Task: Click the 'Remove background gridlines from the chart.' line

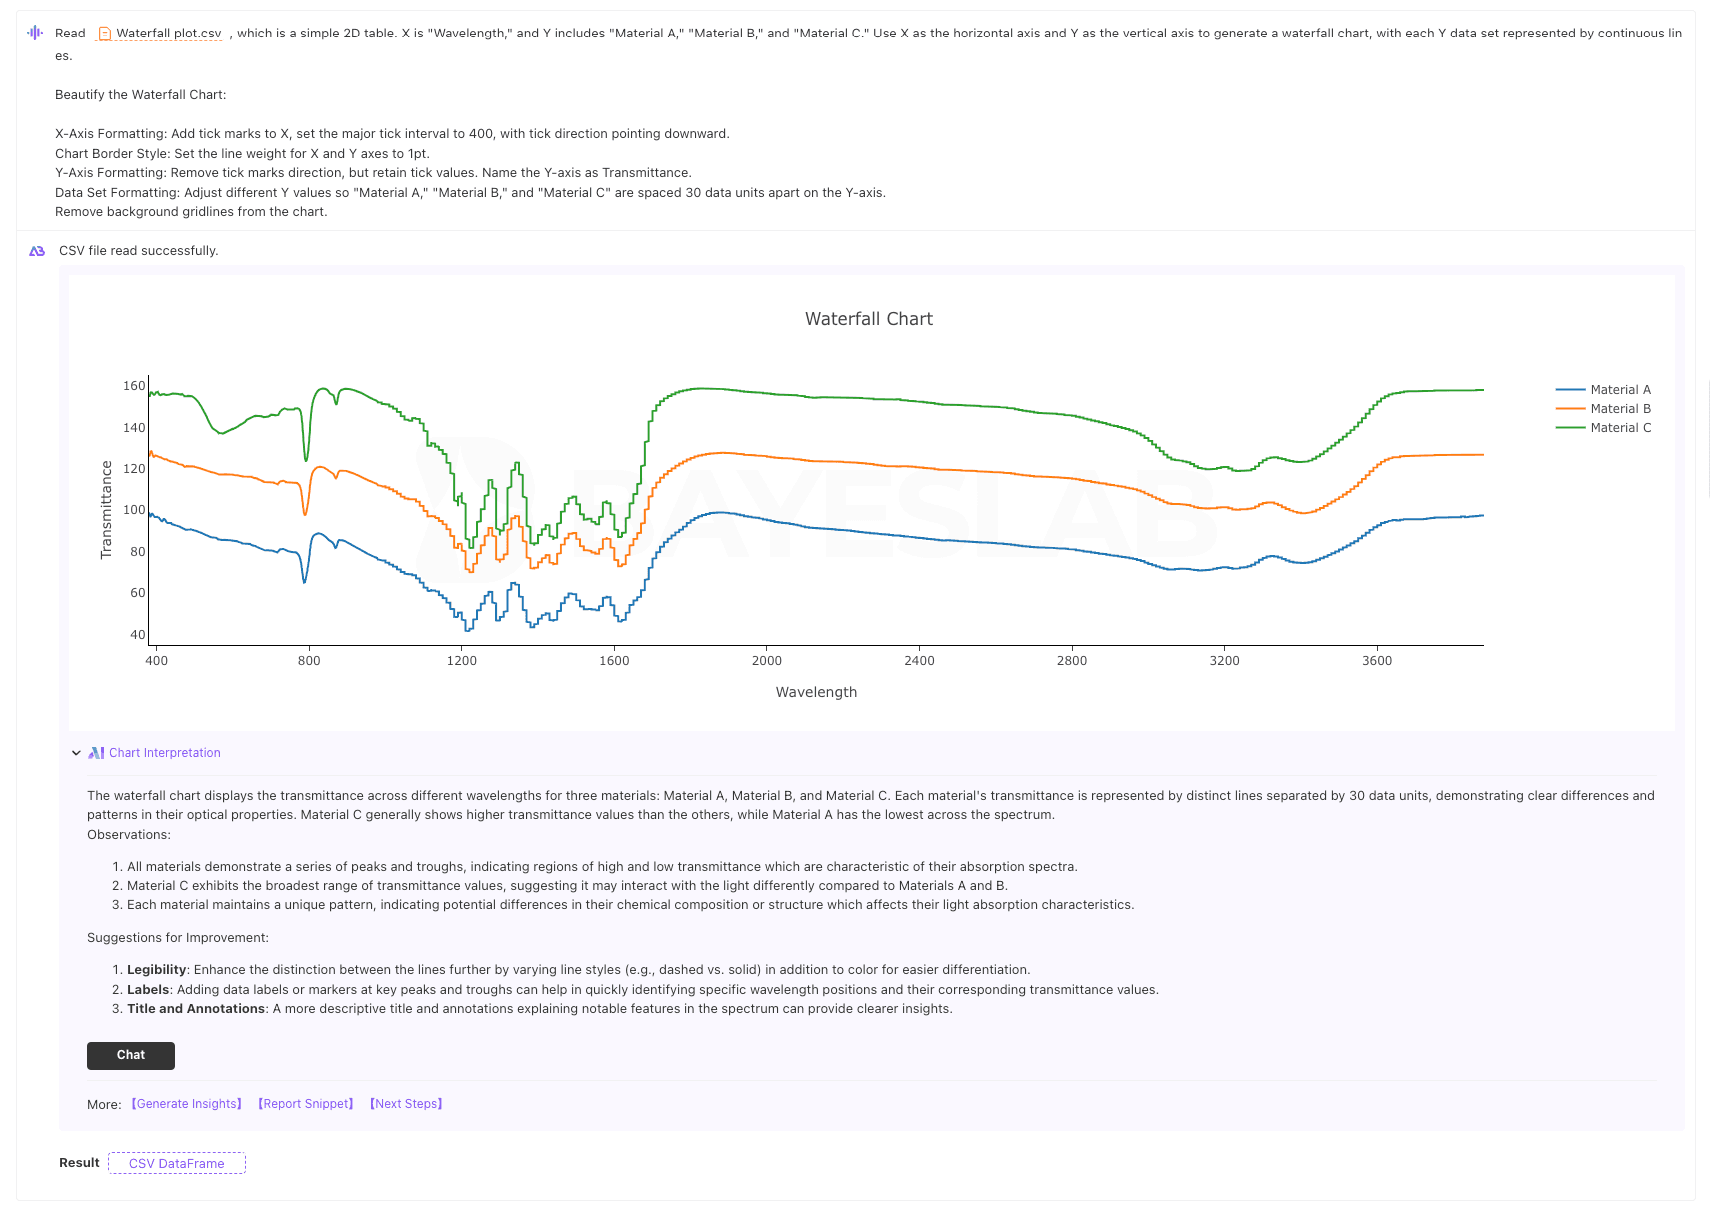Action: pyautogui.click(x=191, y=212)
